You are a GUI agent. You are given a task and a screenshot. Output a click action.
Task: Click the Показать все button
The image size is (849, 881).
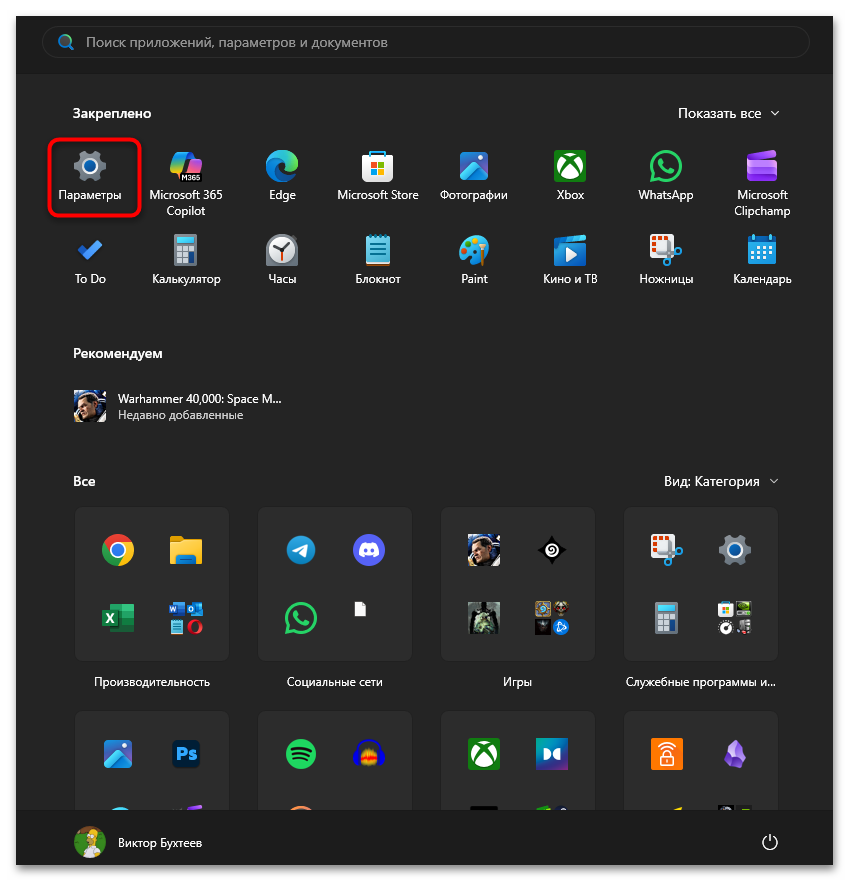coord(728,114)
